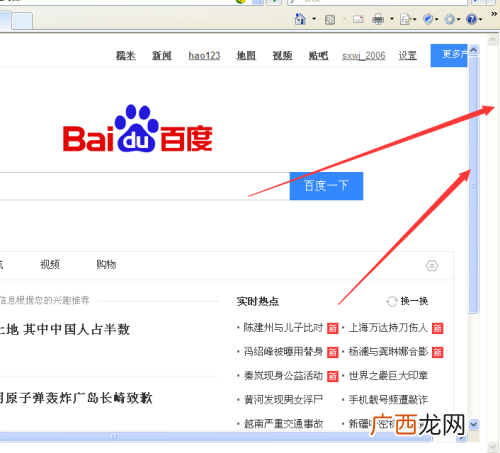Open the 贴吧 link
Screen dimensions: 500x453
point(318,55)
